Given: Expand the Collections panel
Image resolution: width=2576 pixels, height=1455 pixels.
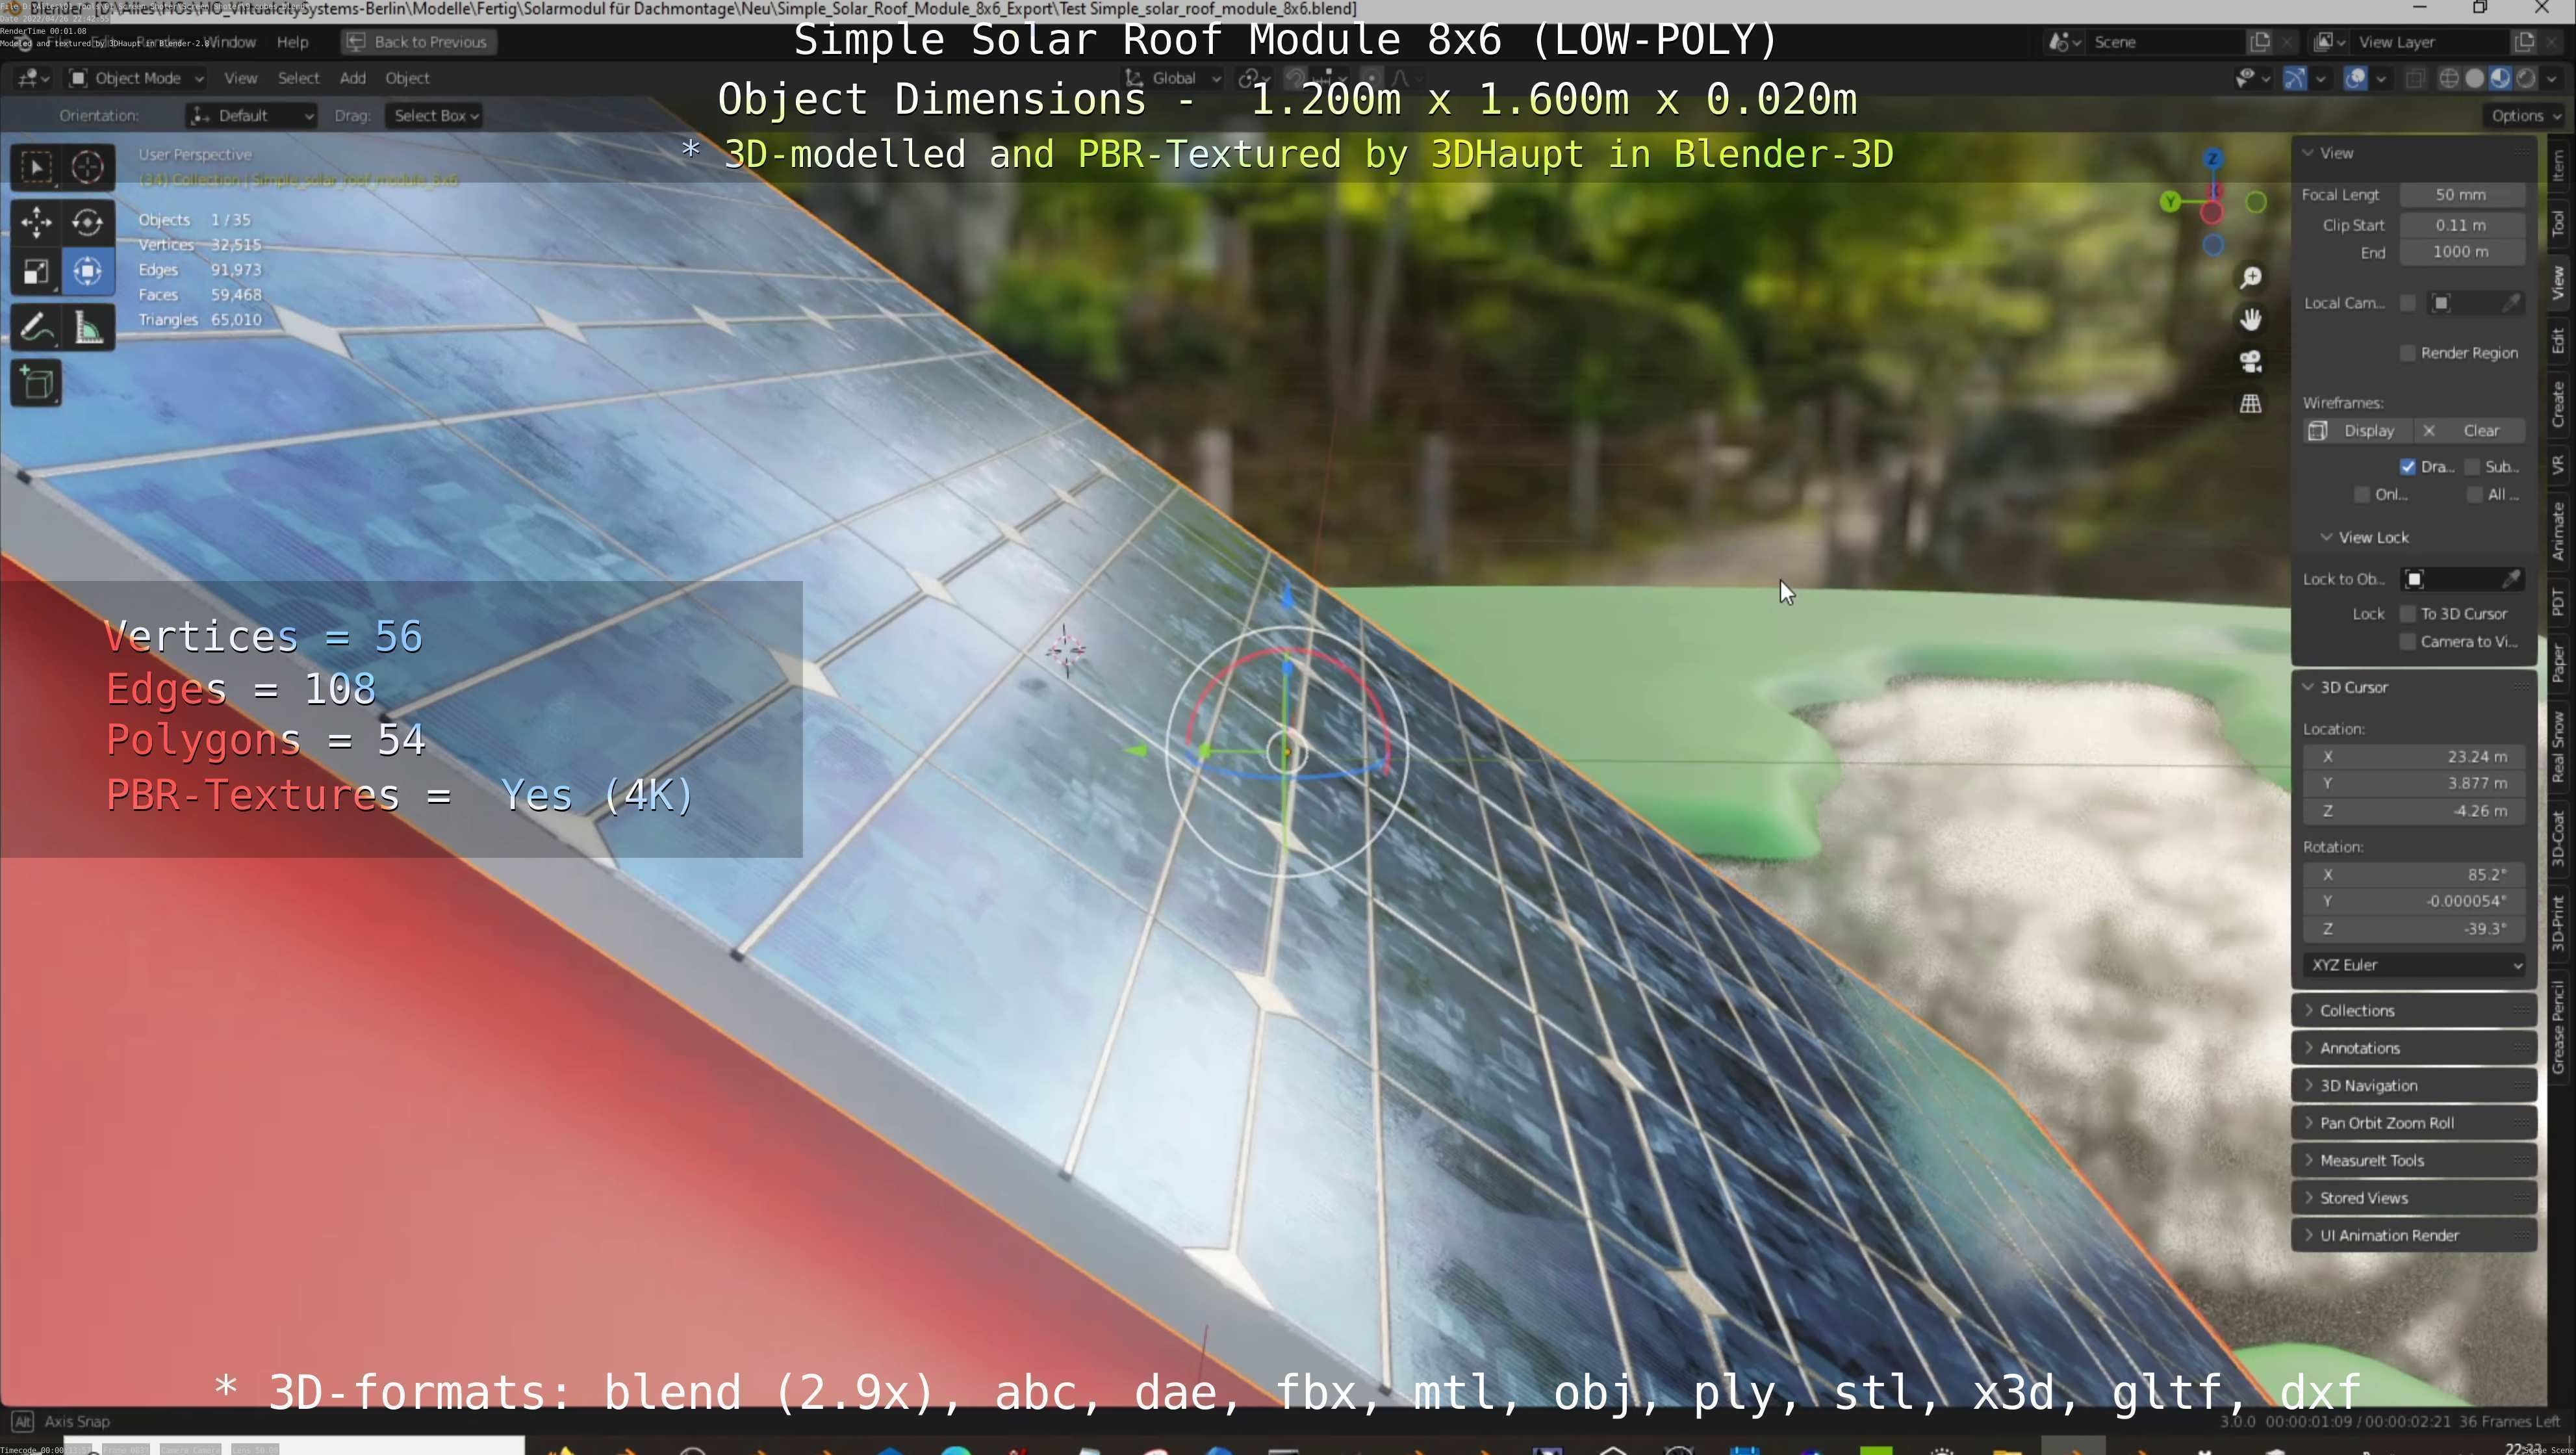Looking at the screenshot, I should click(x=2414, y=1012).
